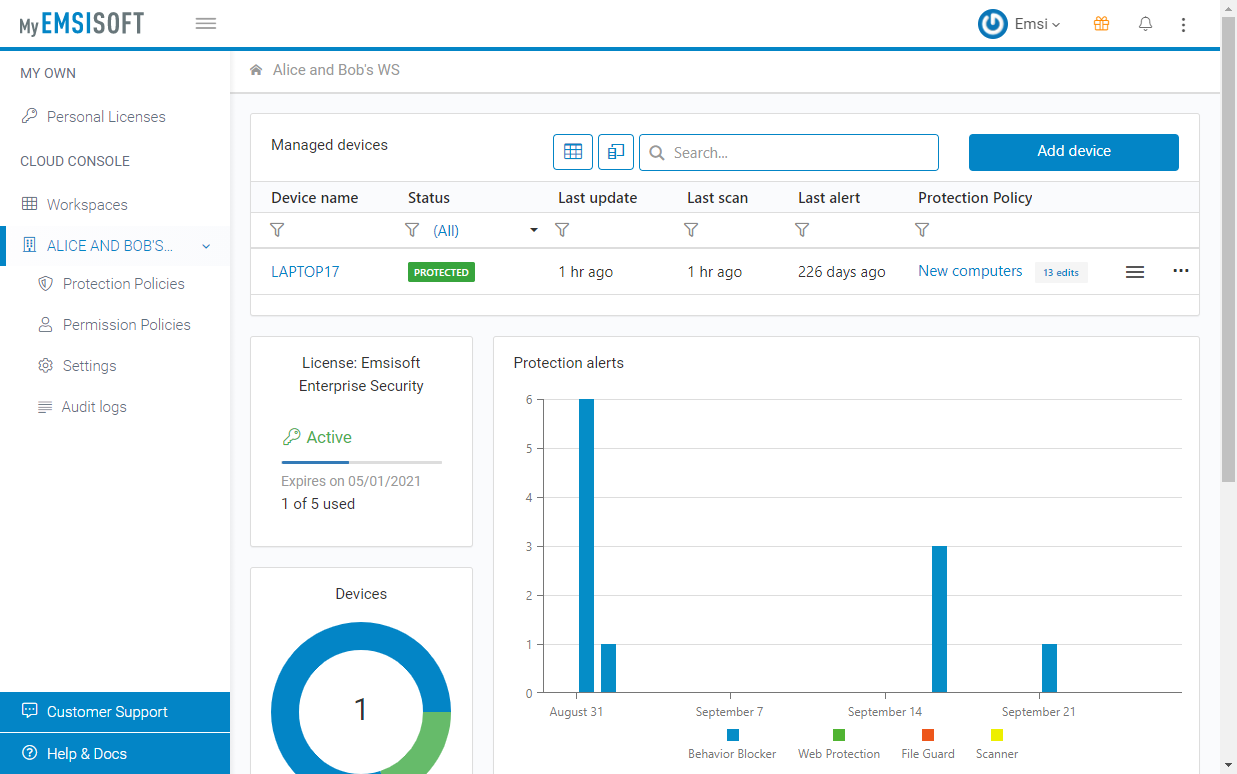1237x774 pixels.
Task: Toggle Behavior Blocker legend swatch
Action: (733, 735)
